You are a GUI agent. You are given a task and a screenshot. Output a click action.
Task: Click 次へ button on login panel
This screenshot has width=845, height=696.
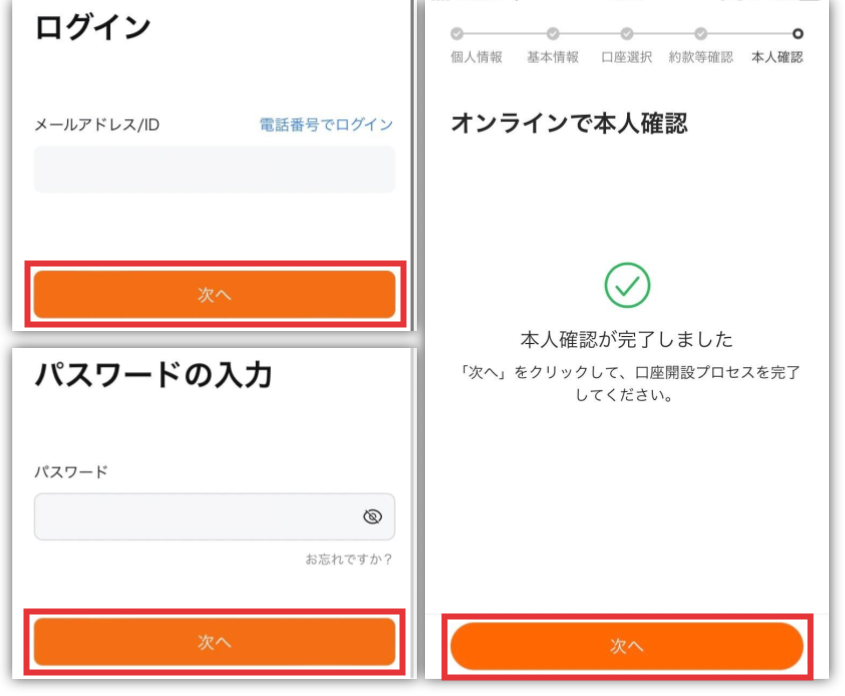[x=214, y=294]
